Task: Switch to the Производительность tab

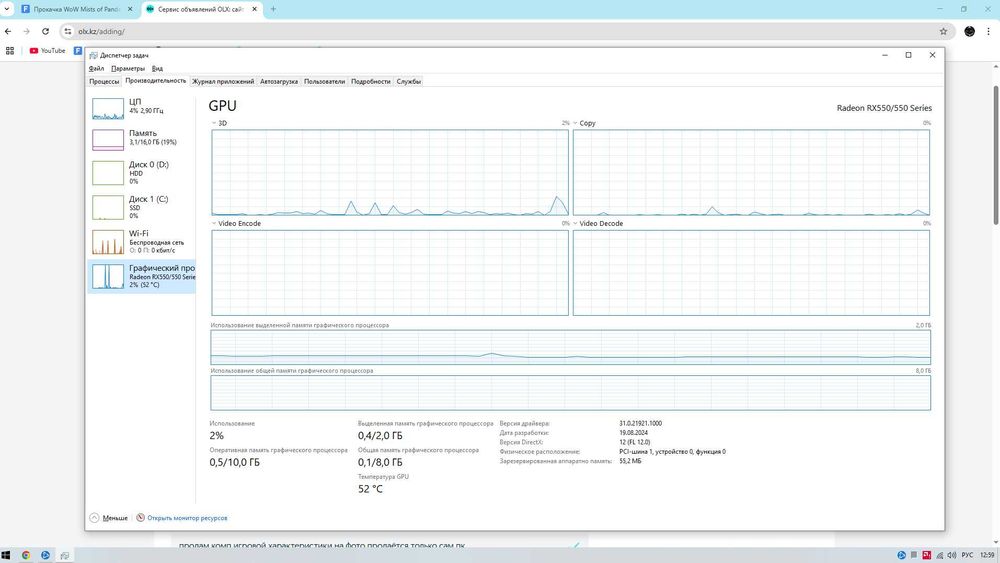Action: [156, 81]
